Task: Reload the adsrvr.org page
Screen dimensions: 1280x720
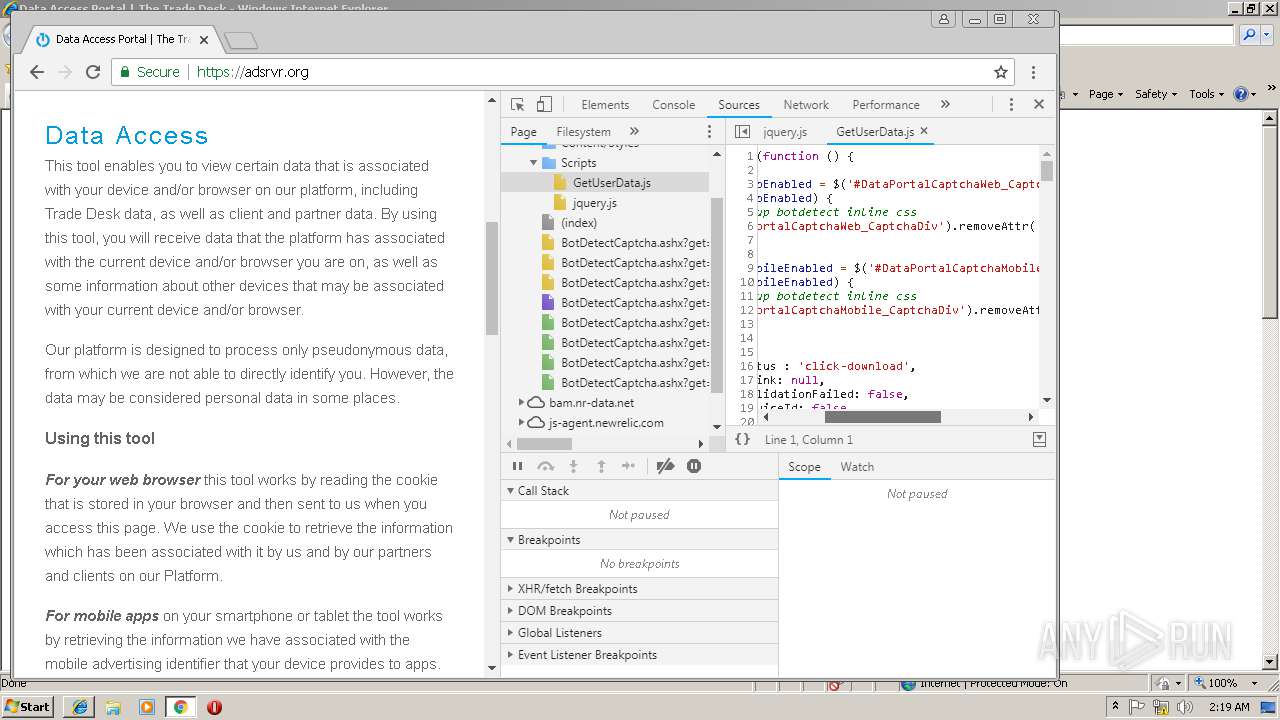Action: (x=93, y=72)
